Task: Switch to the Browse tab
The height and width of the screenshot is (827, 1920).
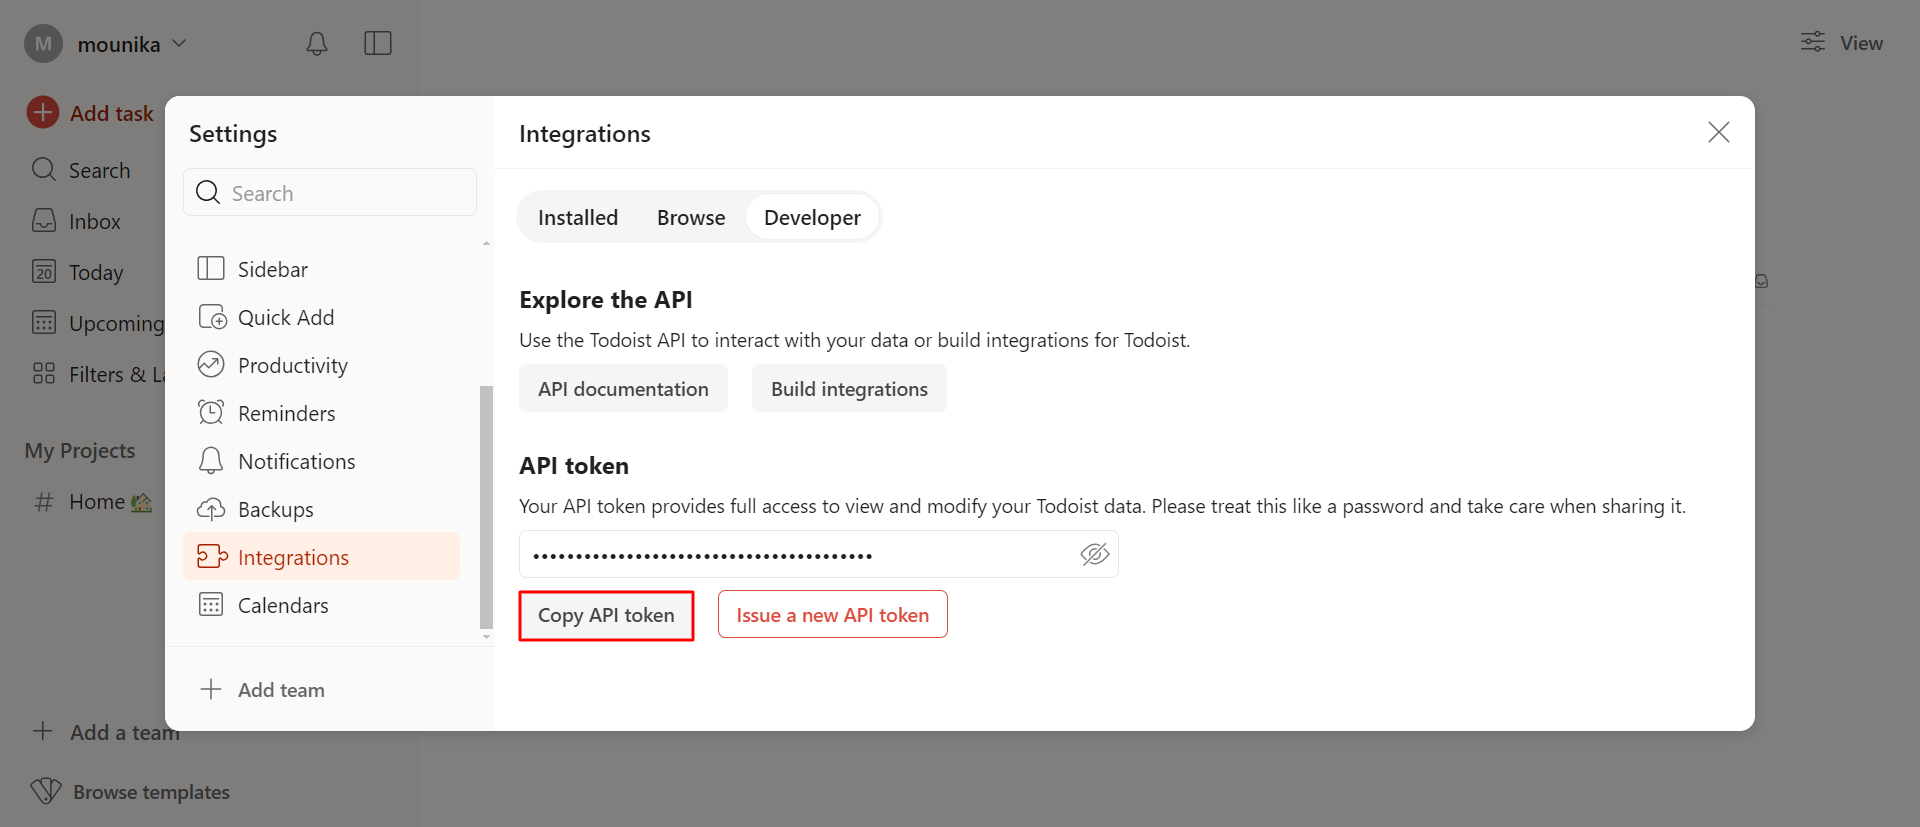Action: [x=691, y=218]
